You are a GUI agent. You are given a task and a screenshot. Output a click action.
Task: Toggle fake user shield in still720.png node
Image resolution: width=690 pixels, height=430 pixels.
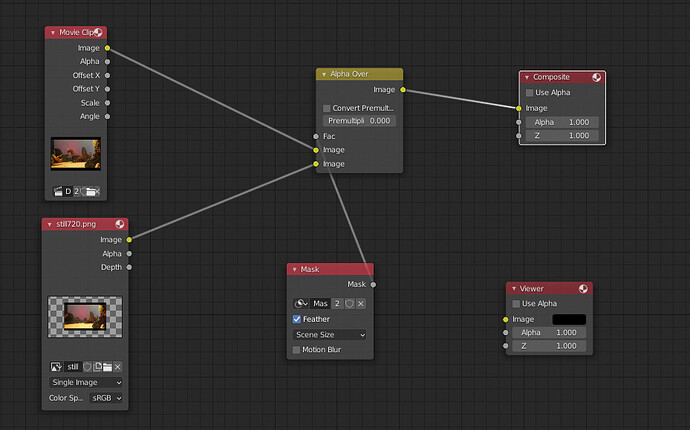(87, 367)
